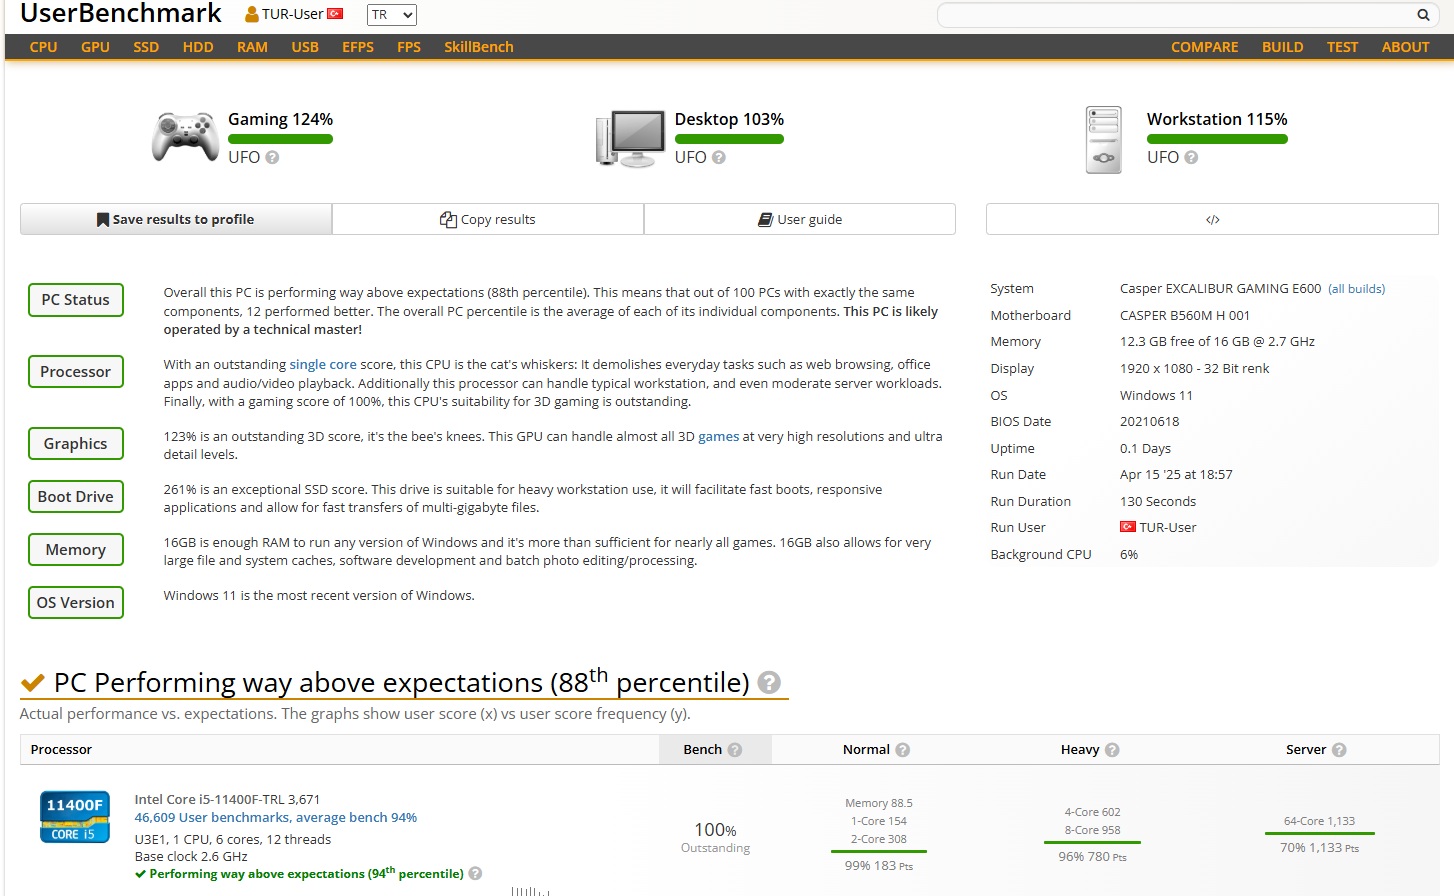Open the FPS menu
This screenshot has height=896, width=1454.
409,47
